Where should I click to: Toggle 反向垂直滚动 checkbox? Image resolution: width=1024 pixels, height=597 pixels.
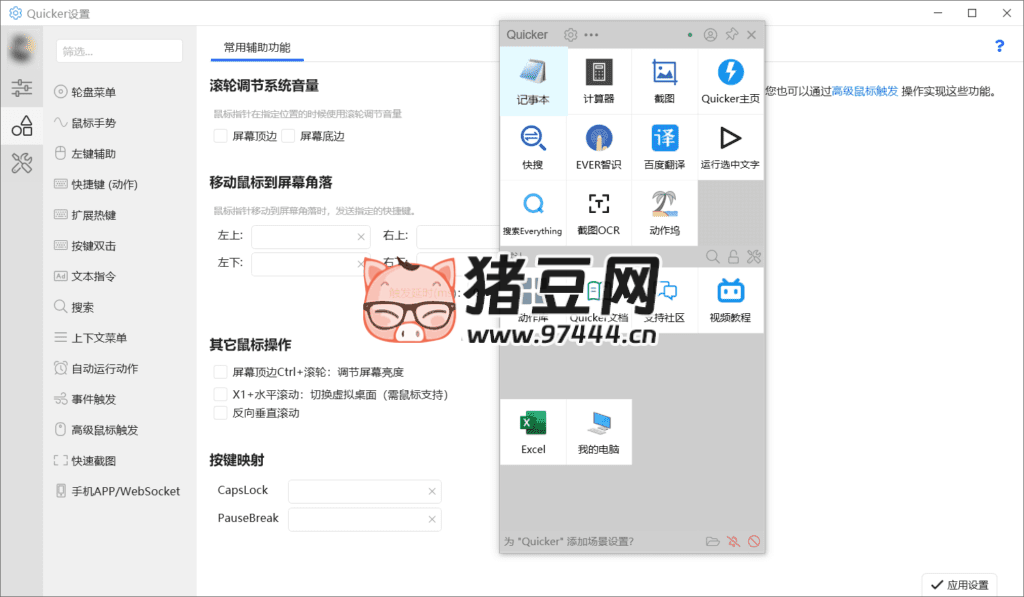(221, 413)
